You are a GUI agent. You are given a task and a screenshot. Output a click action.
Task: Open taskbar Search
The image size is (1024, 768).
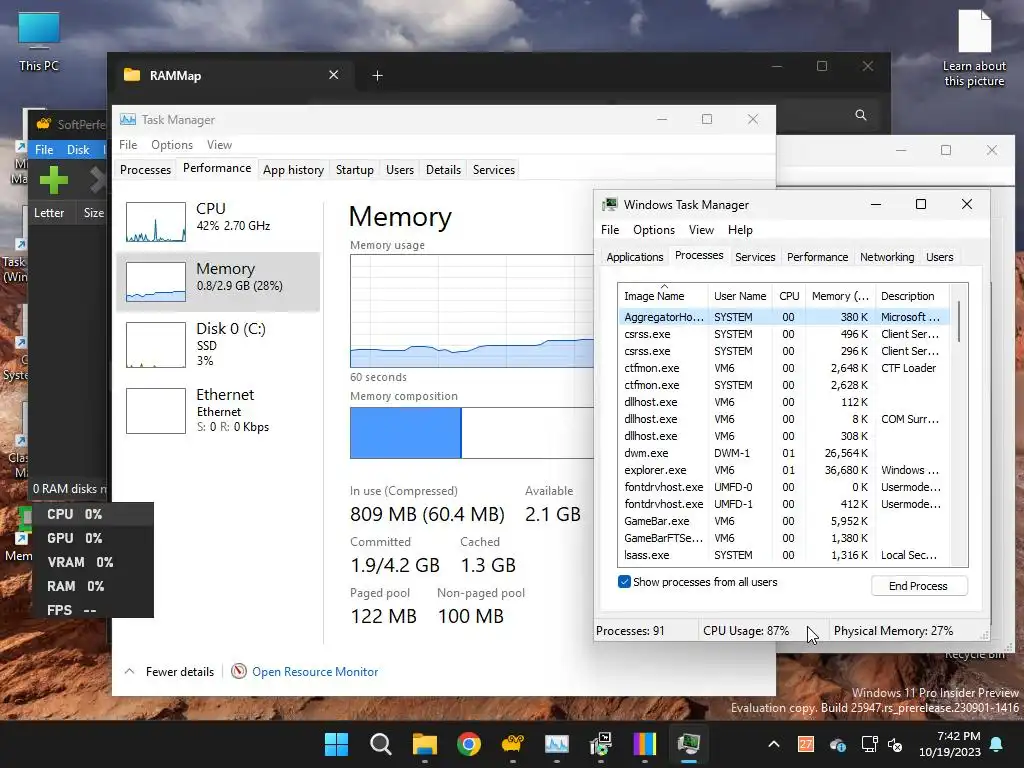[x=381, y=744]
